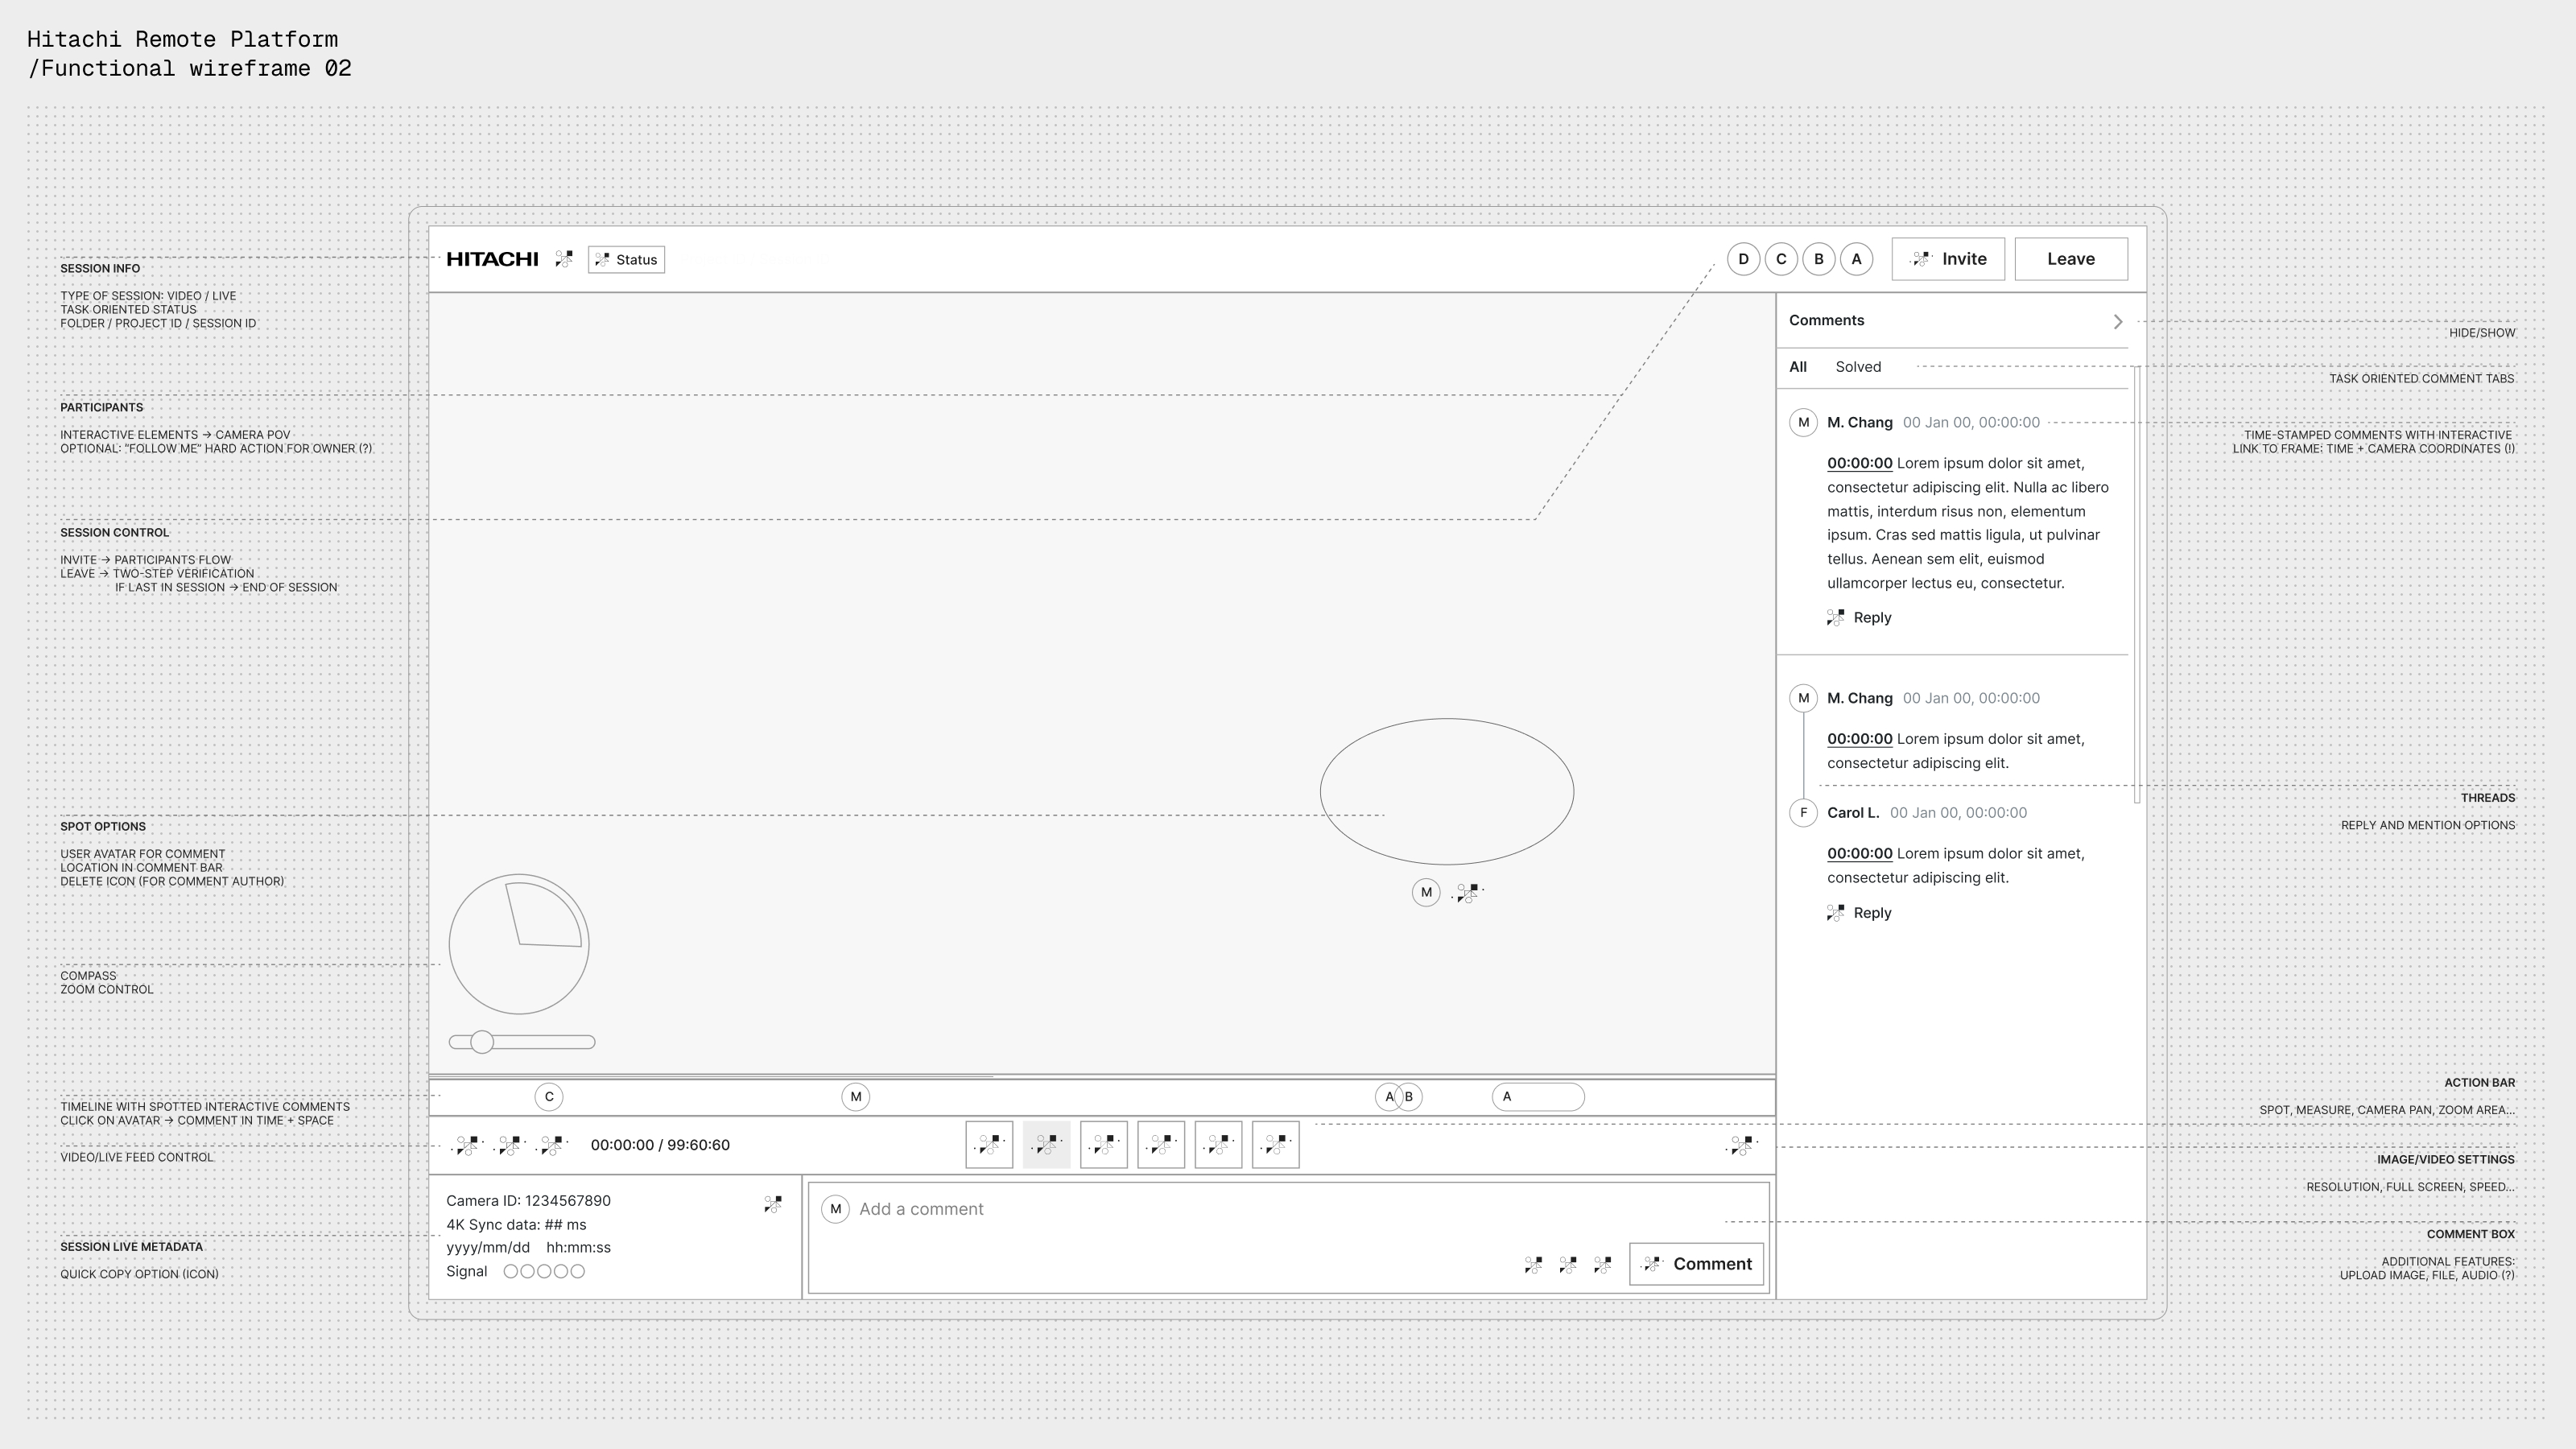Click the Leave session button
The image size is (2576, 1449).
(2070, 259)
